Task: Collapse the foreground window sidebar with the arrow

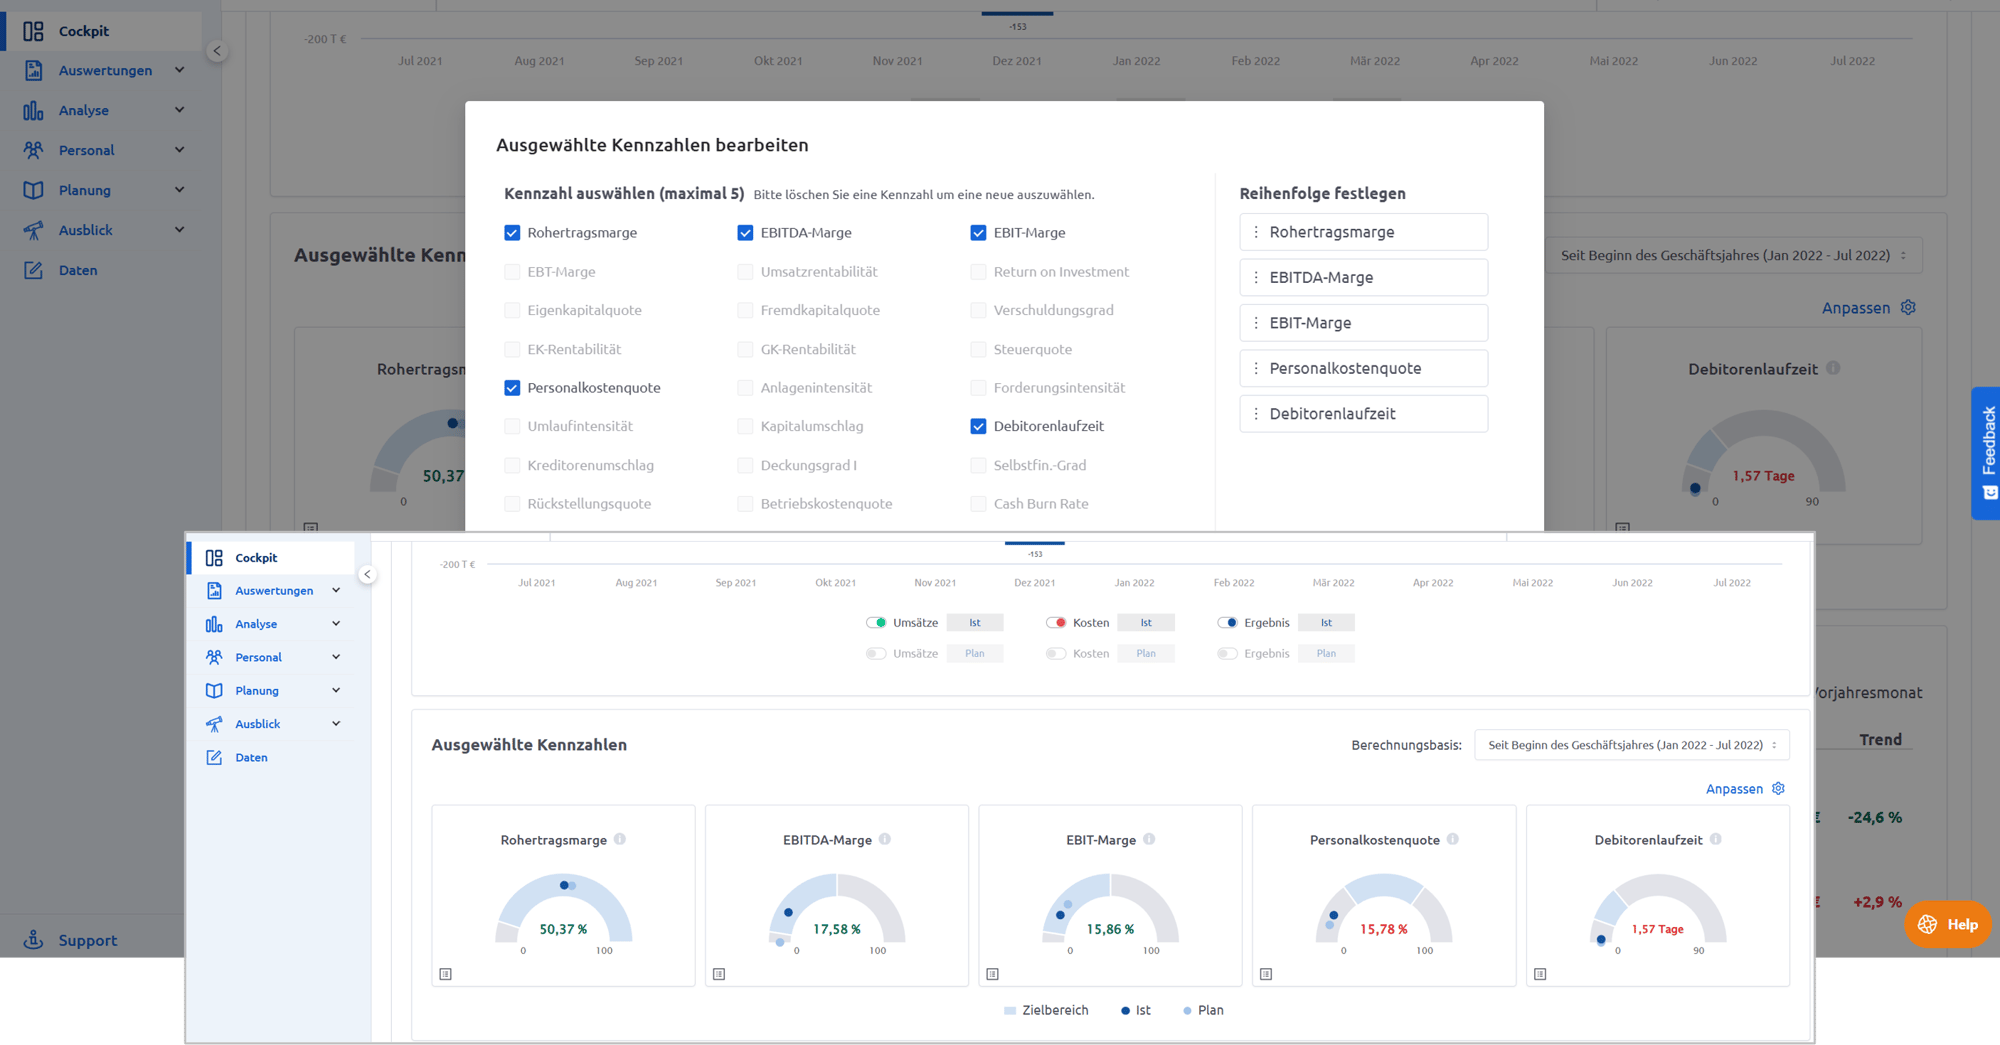Action: 367,574
